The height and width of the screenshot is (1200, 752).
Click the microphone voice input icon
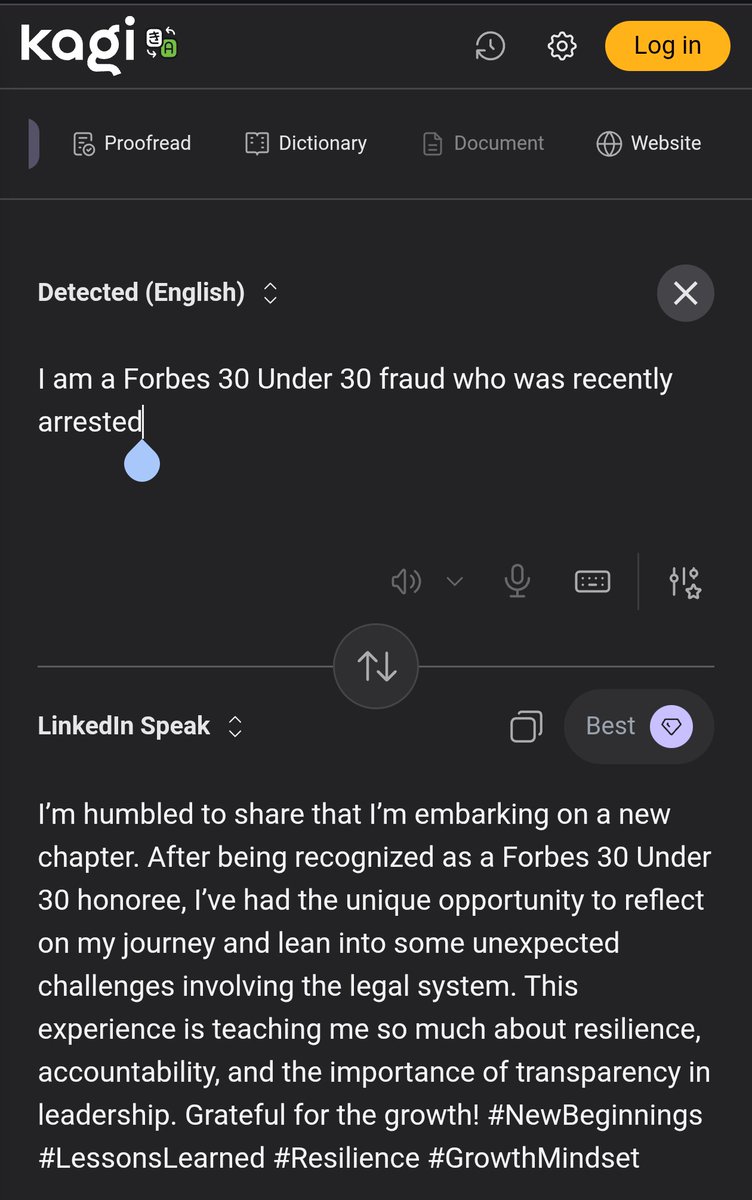pos(517,580)
